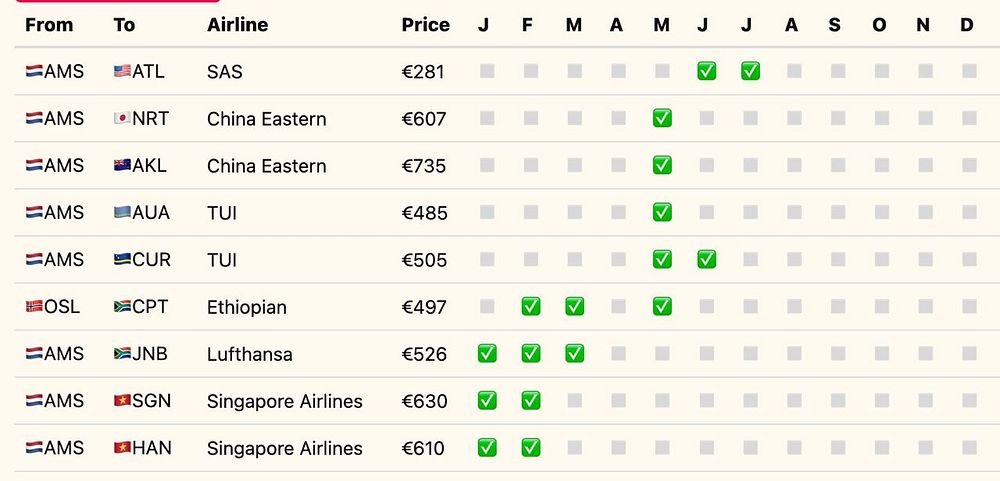Click the Japan flag icon beside NRT
This screenshot has width=1000, height=481.
122,119
